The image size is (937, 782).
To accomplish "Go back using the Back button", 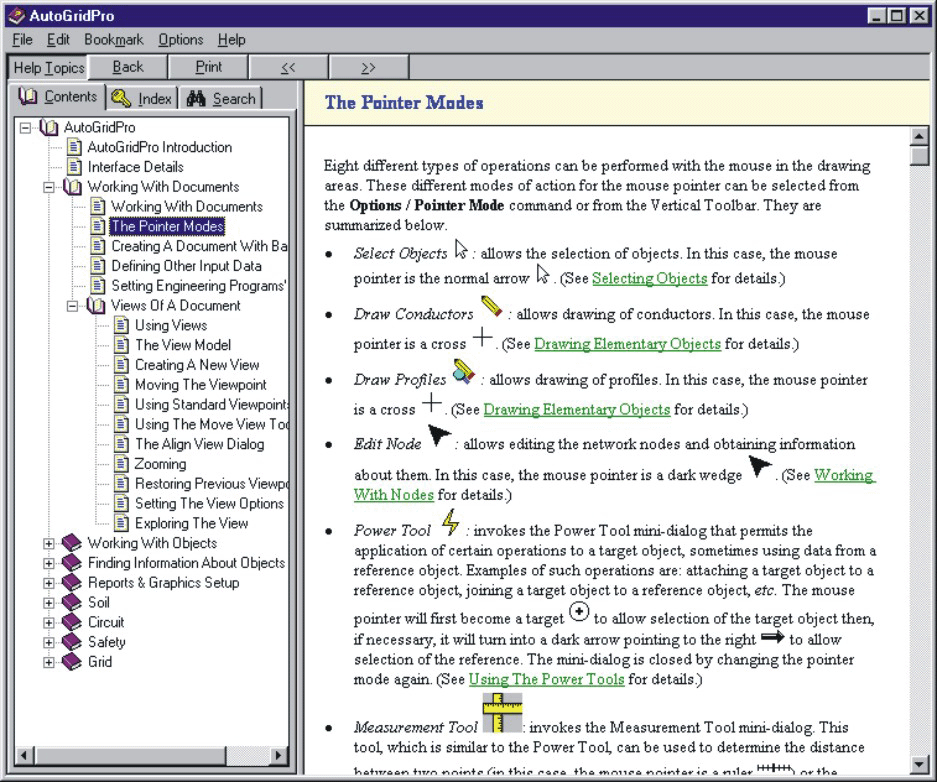I will (128, 67).
